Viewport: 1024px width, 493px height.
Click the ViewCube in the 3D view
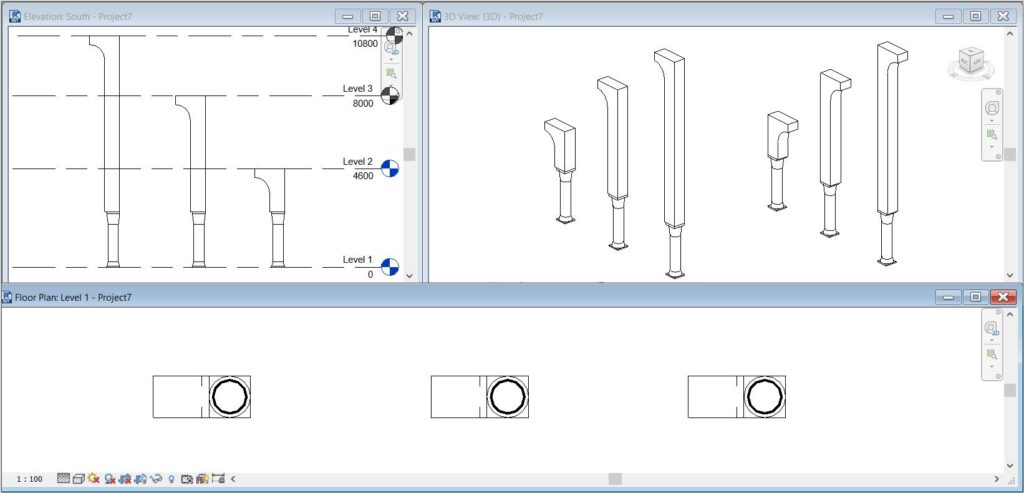click(x=971, y=61)
